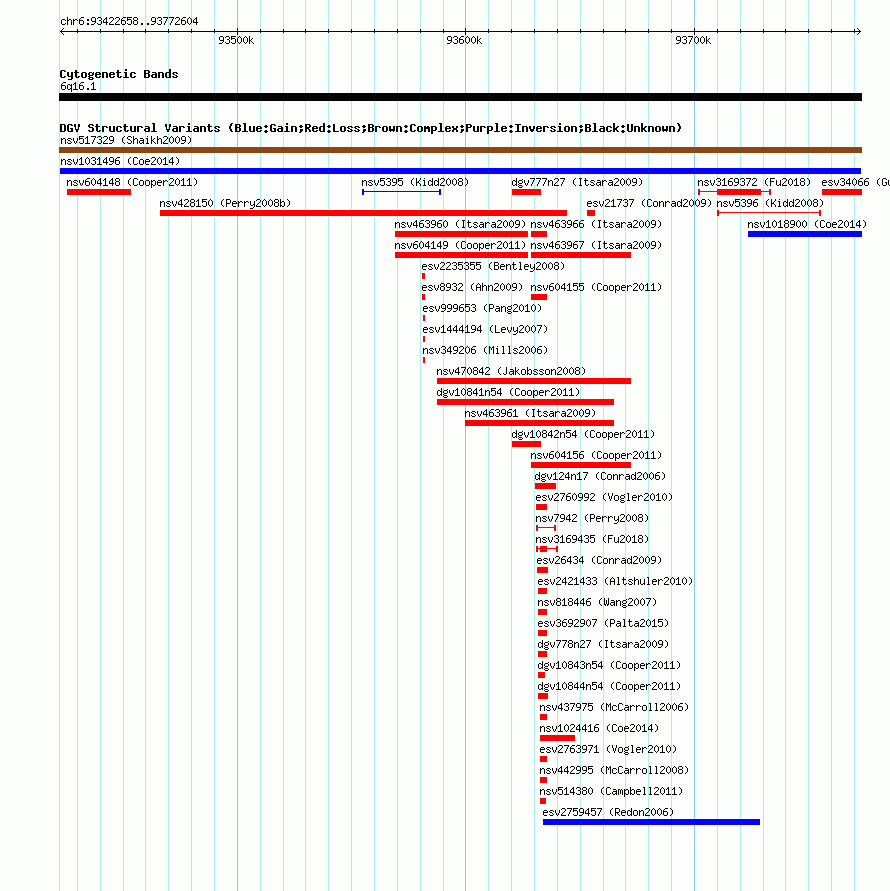This screenshot has height=891, width=890.
Task: Click the blue esv2759457 gain bar
Action: 651,823
